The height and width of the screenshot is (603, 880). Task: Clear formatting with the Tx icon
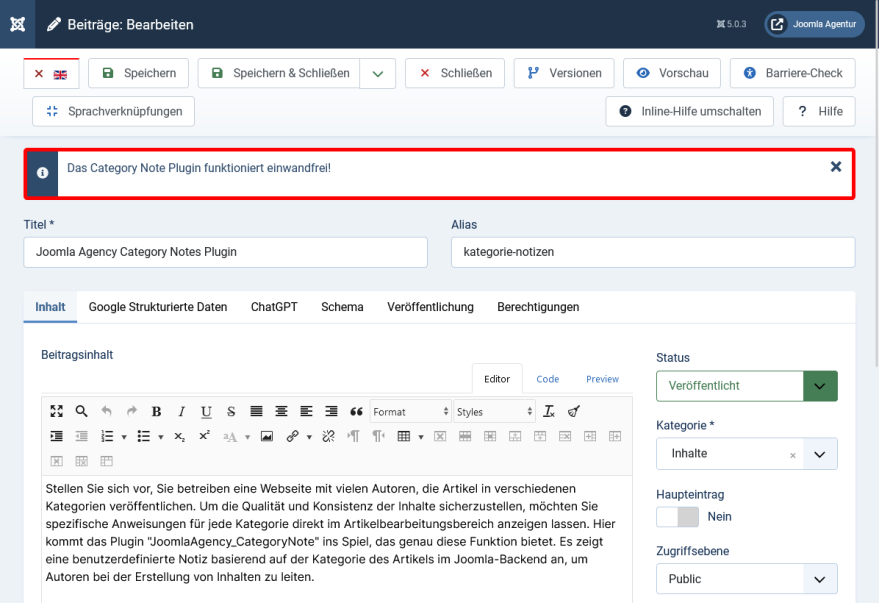point(549,411)
